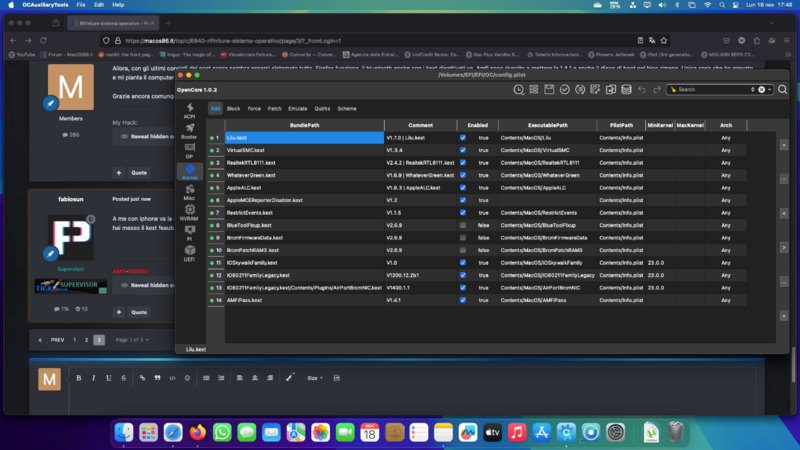The width and height of the screenshot is (800, 450).
Task: Go to page 2 of forum topic
Action: point(86,340)
